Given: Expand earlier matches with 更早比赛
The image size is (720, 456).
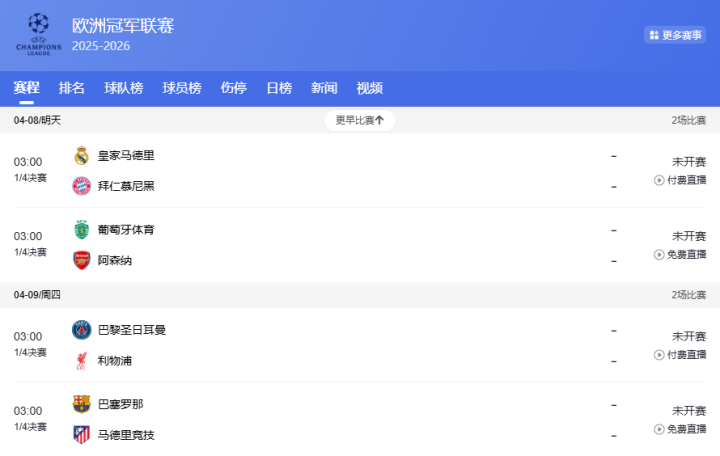Looking at the screenshot, I should [x=360, y=120].
